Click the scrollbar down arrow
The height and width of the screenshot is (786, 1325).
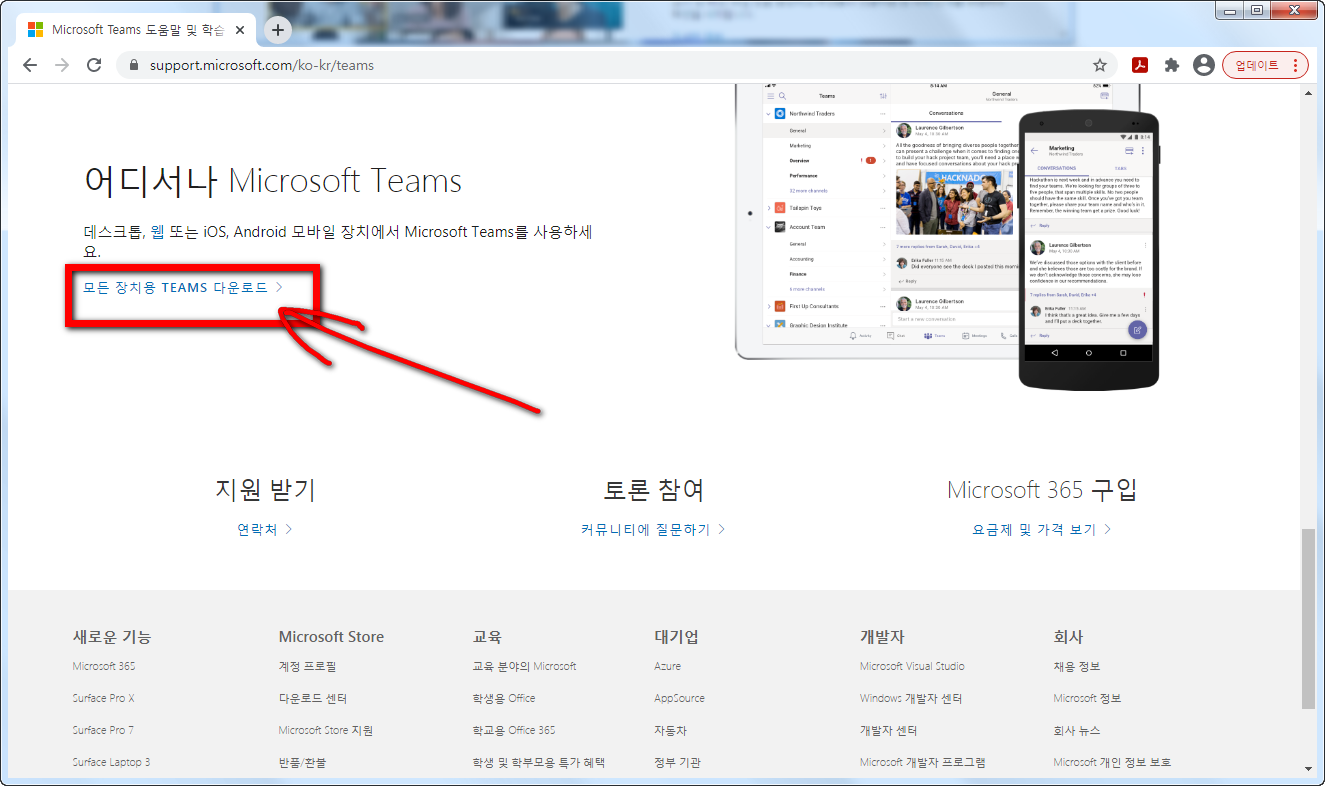coord(1309,768)
